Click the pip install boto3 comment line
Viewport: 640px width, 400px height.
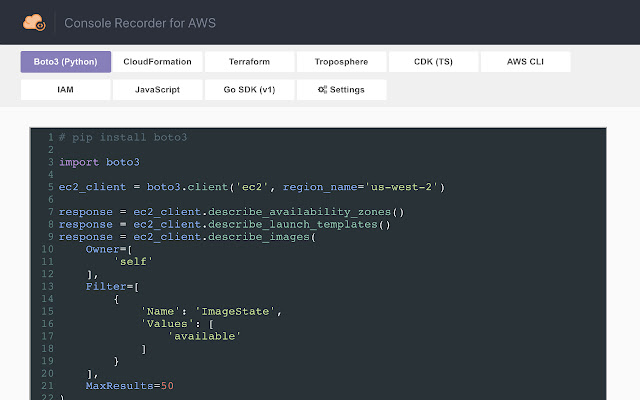coord(123,137)
